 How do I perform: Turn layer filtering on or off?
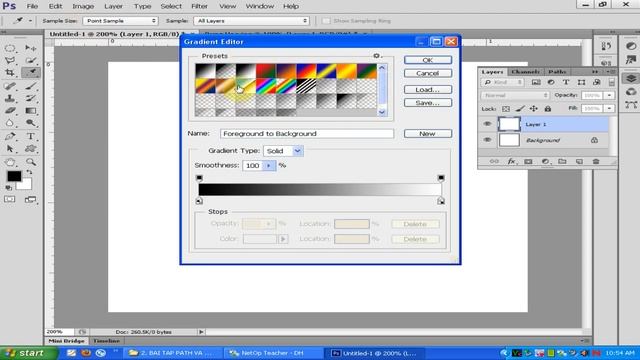(611, 82)
